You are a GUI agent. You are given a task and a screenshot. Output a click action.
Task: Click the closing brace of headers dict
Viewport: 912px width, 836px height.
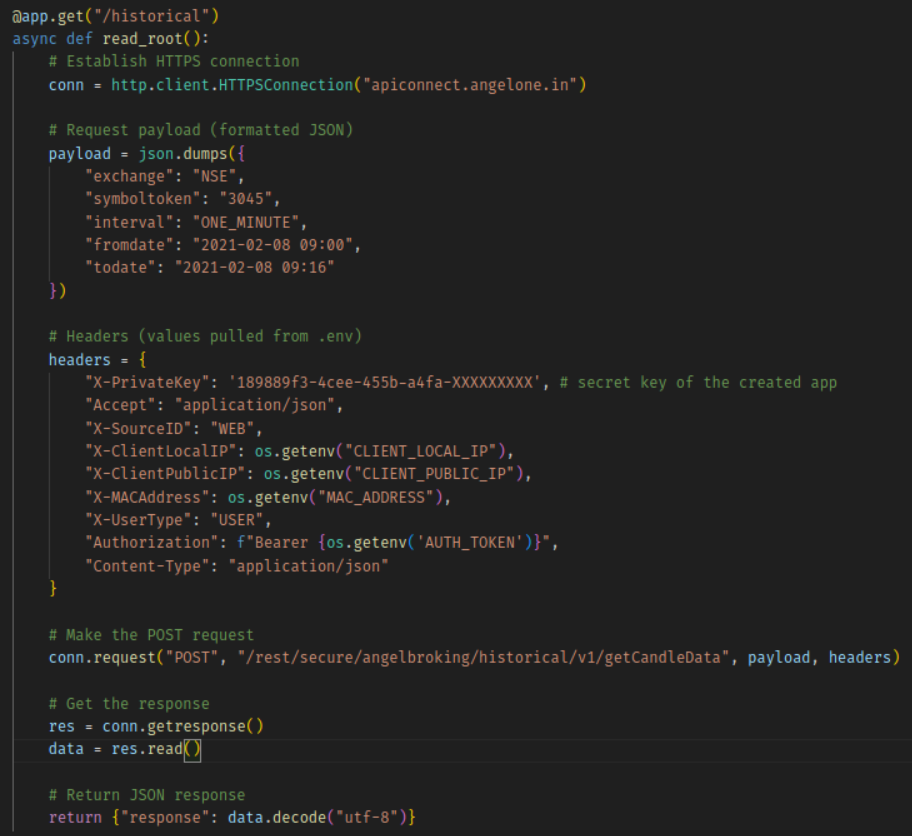pyautogui.click(x=53, y=588)
